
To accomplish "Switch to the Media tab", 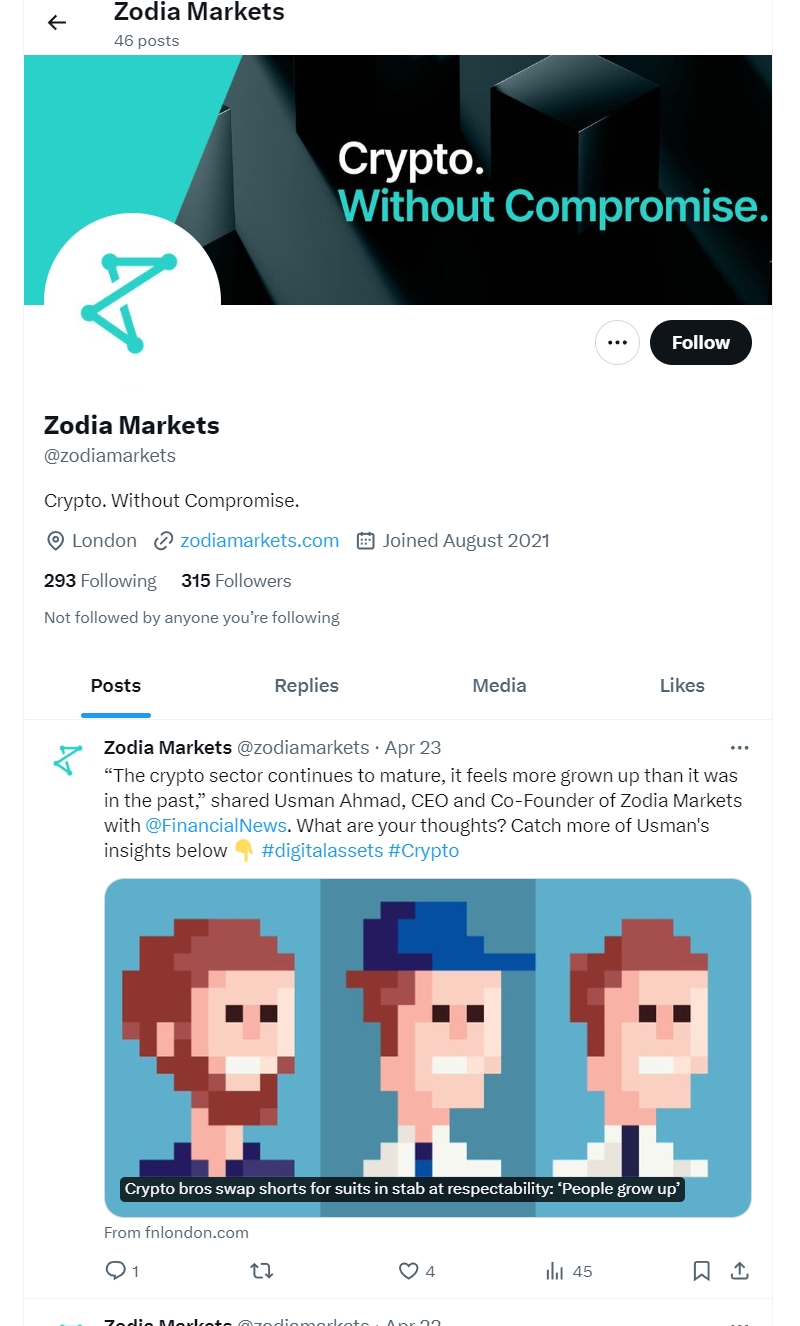I will pos(499,686).
